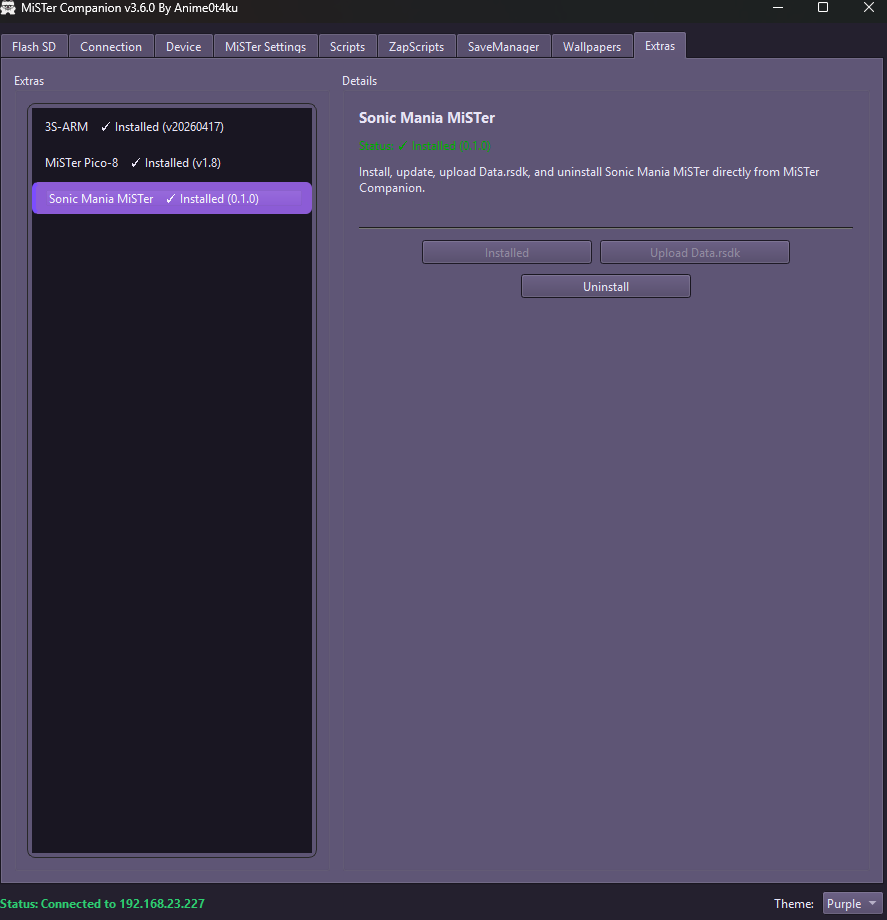Select 3S-ARM in the Extras list

click(172, 127)
